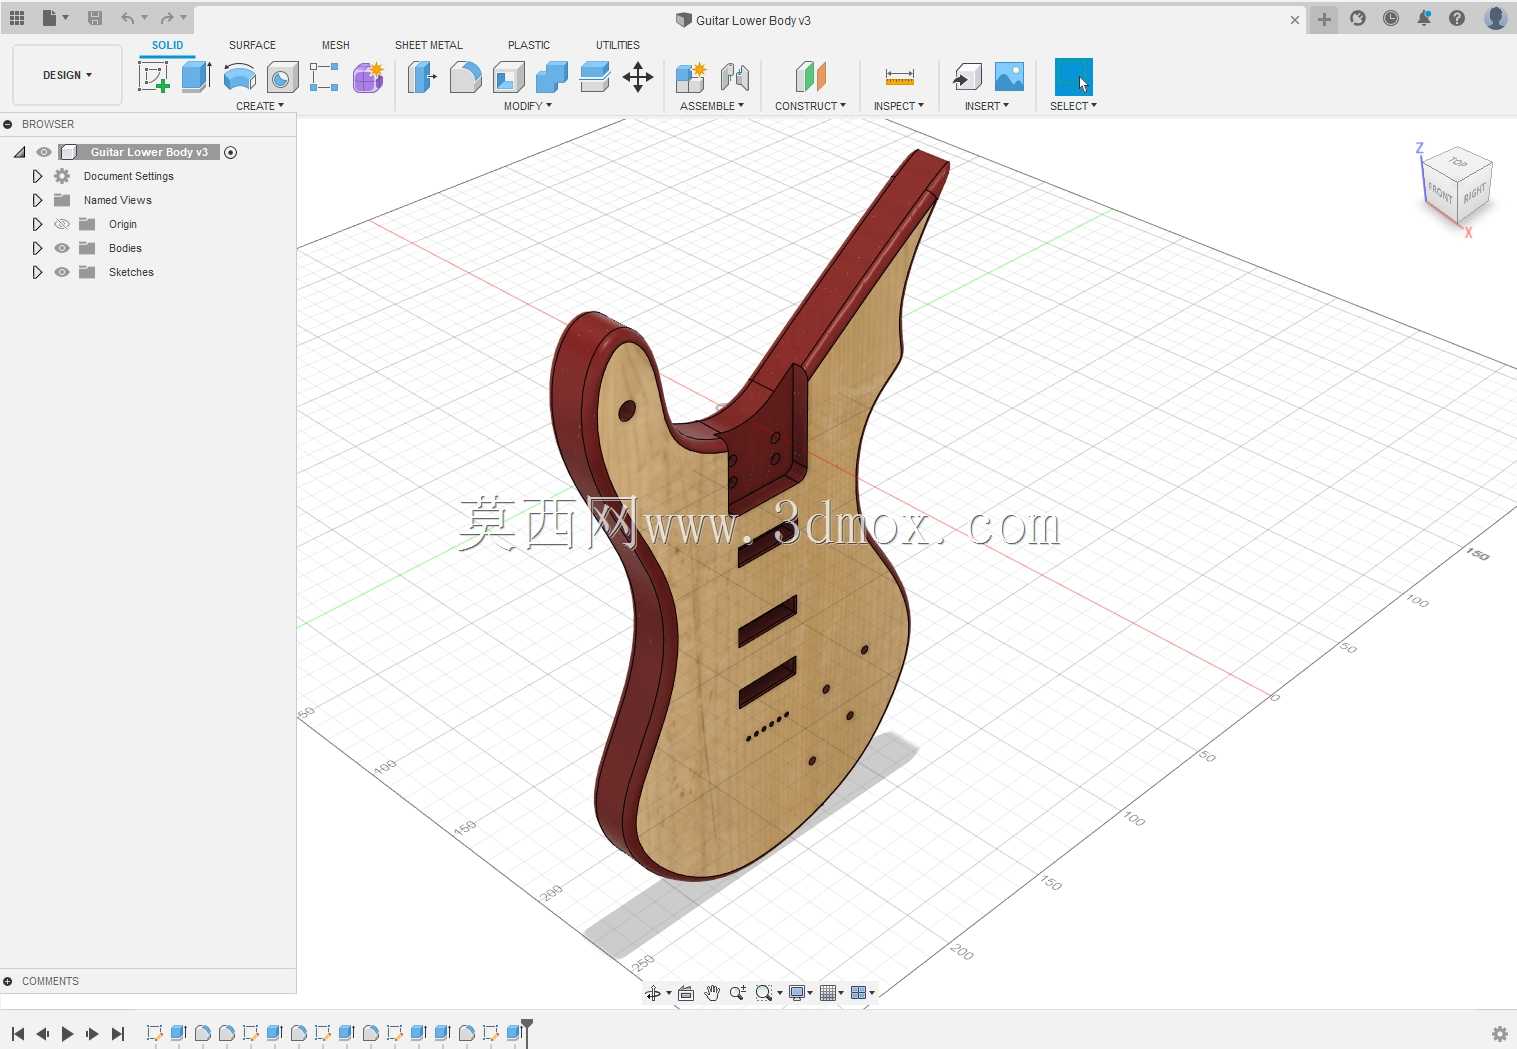Viewport: 1517px width, 1049px height.
Task: Click the Look At tool
Action: coord(686,993)
